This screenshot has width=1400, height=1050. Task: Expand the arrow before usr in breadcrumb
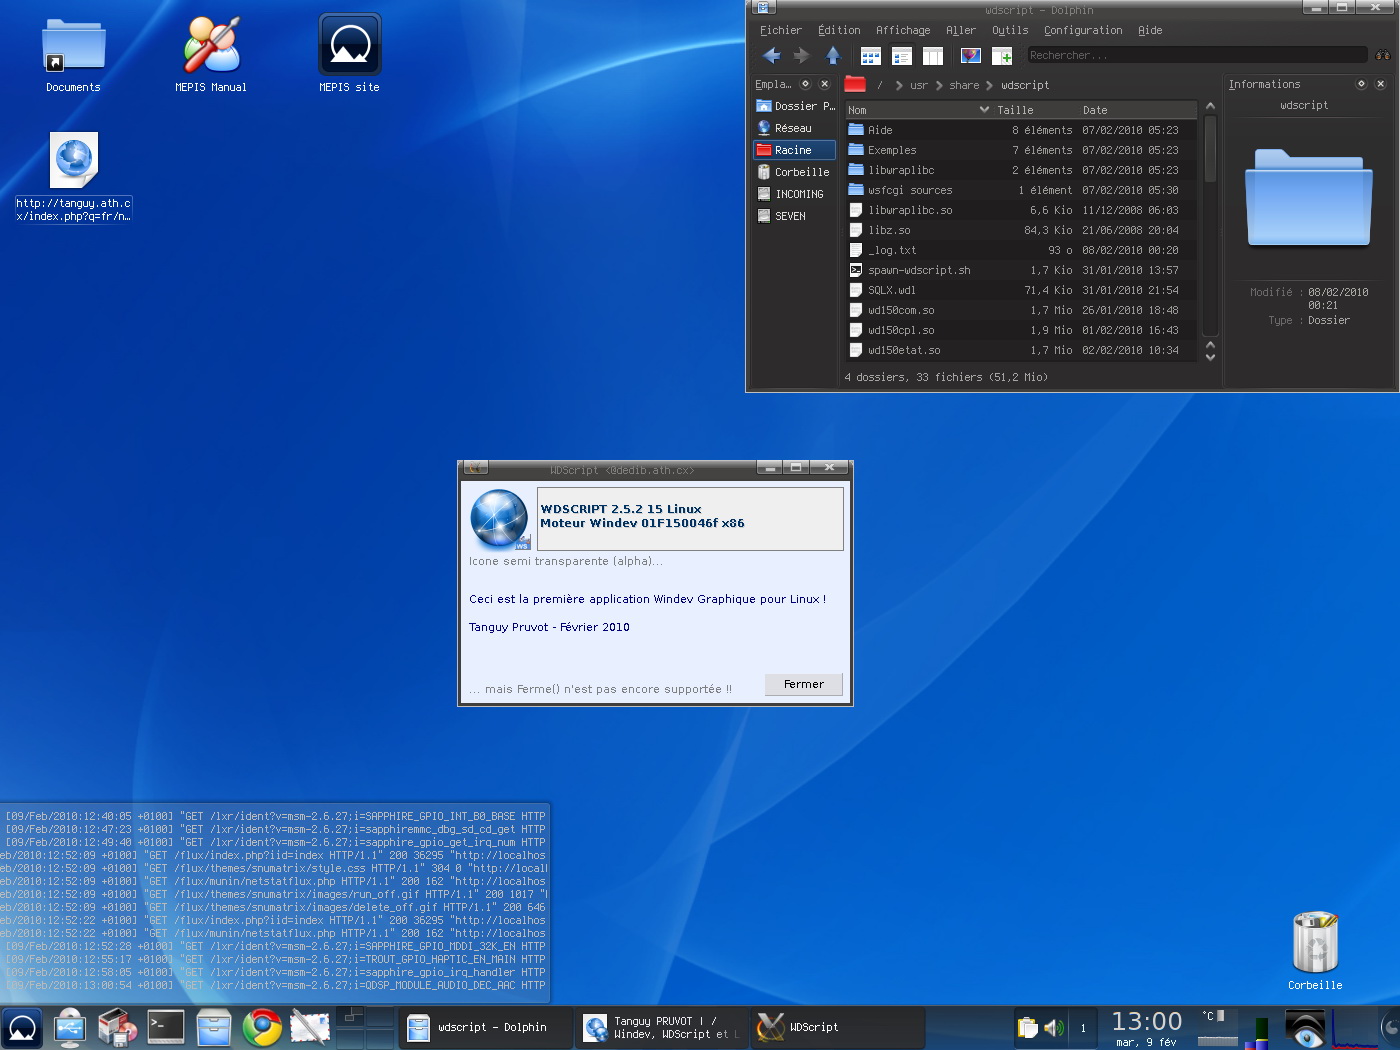[x=899, y=85]
